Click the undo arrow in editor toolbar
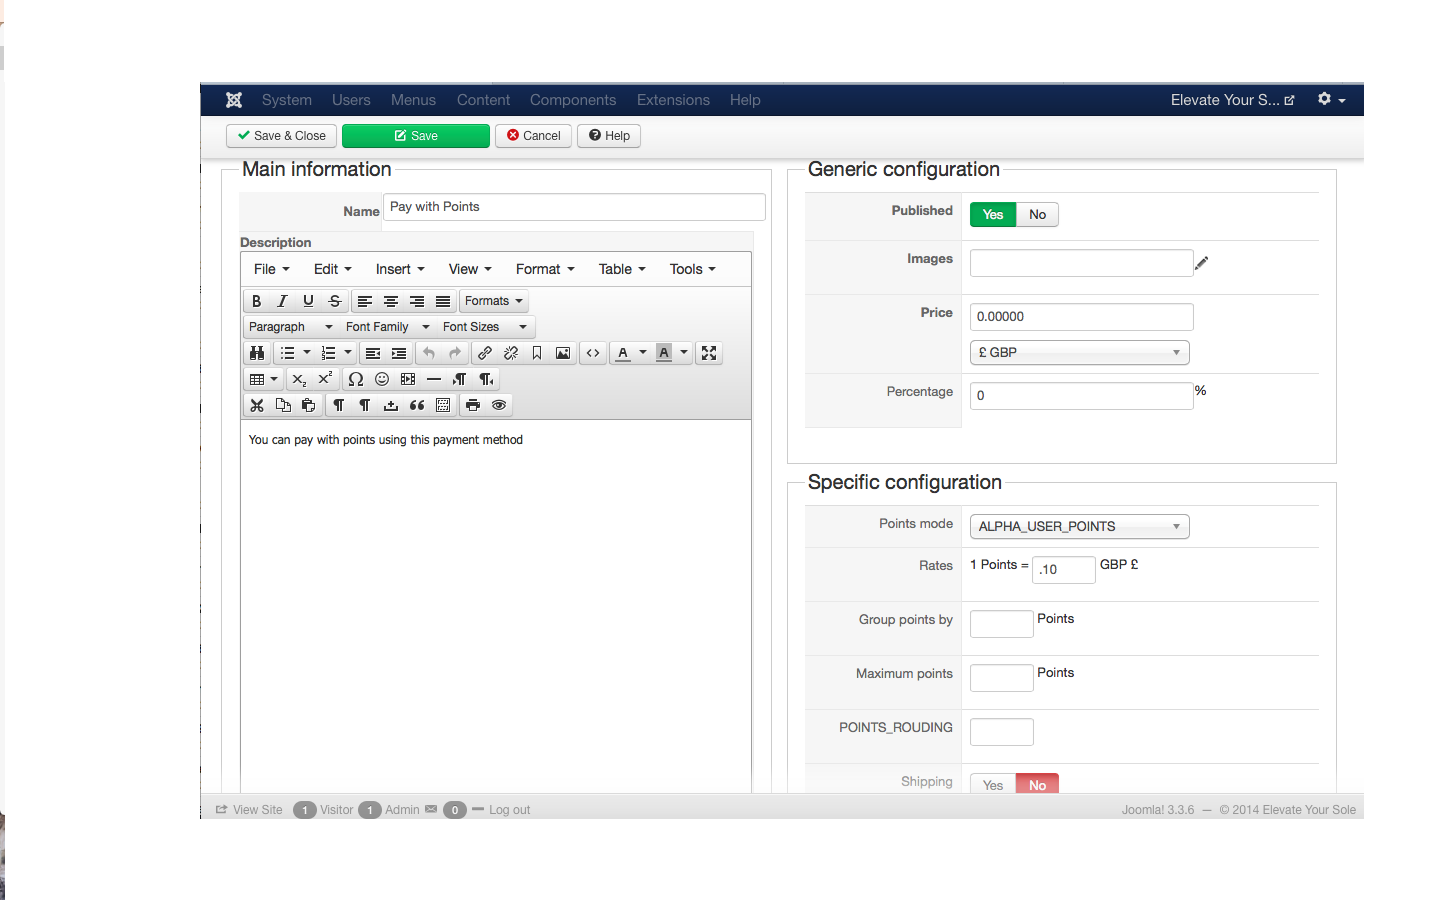 [x=429, y=353]
